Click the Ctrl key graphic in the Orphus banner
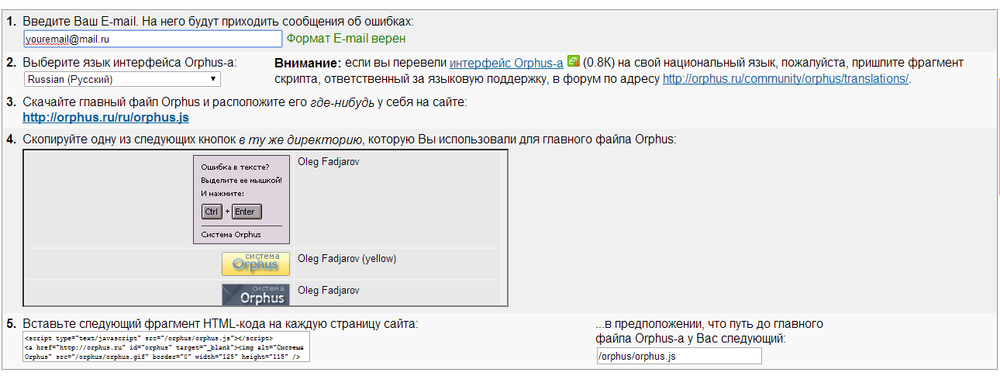This screenshot has height=379, width=1000. pos(212,211)
